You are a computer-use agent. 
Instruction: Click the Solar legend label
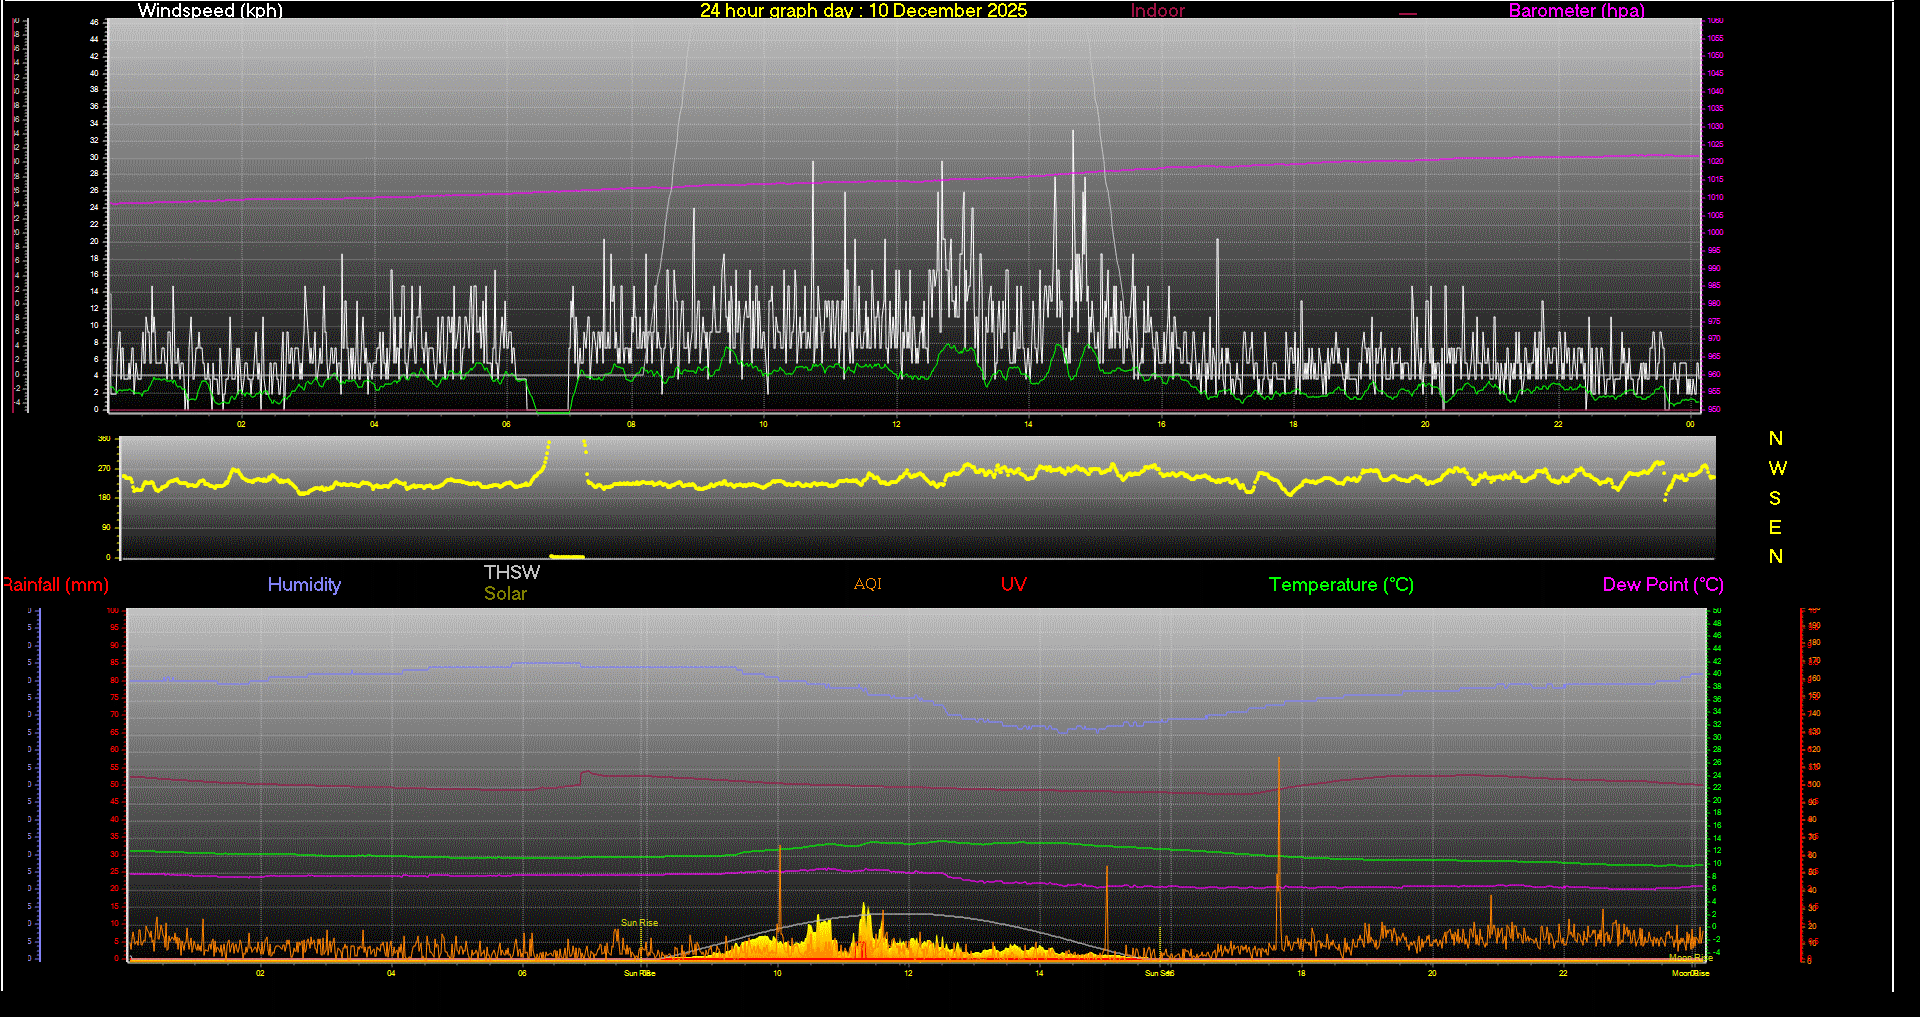[x=505, y=594]
